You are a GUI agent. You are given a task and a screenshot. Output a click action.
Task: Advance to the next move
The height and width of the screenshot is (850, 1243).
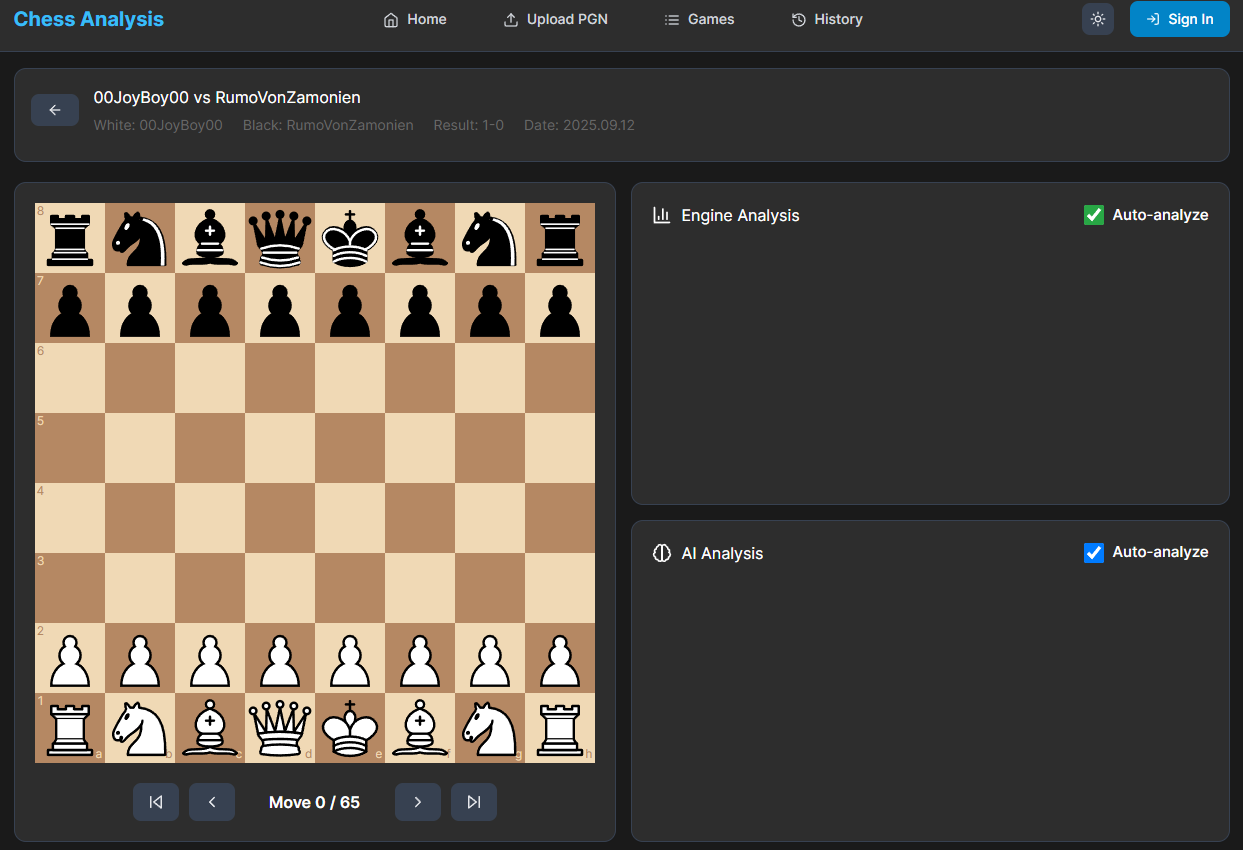[418, 801]
